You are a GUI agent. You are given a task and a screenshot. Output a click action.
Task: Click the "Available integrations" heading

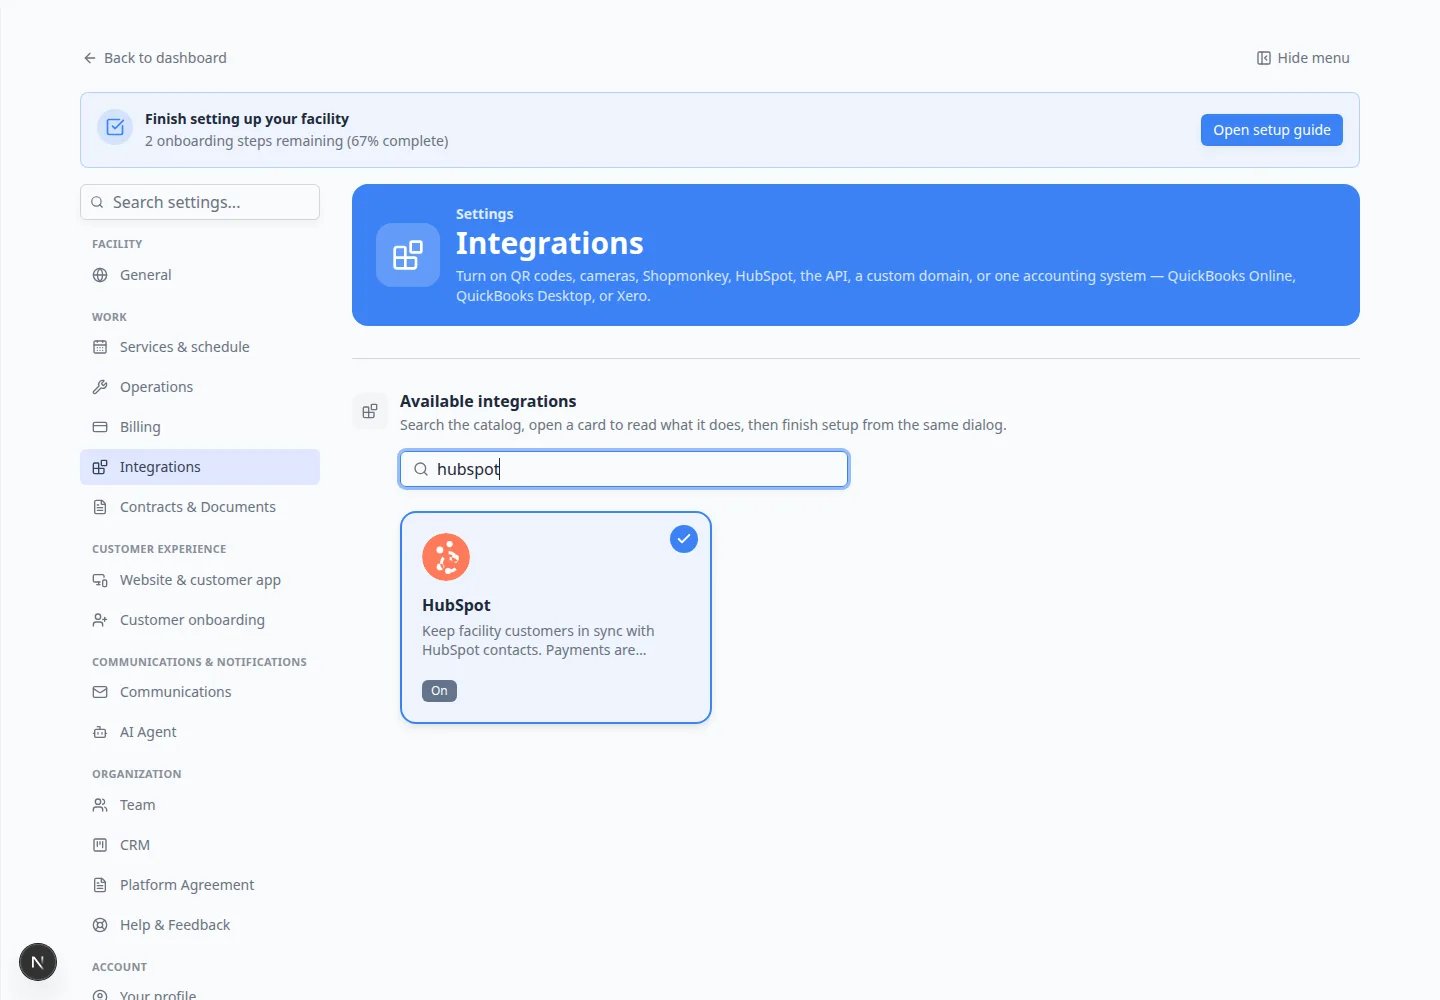click(x=488, y=401)
